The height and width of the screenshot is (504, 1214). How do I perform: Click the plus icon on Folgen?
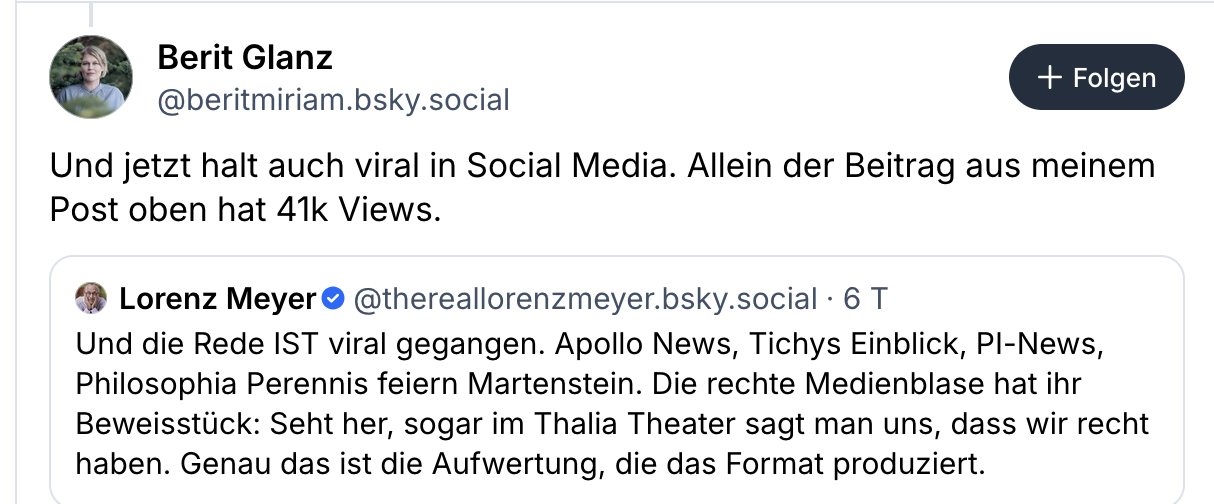[x=1049, y=78]
